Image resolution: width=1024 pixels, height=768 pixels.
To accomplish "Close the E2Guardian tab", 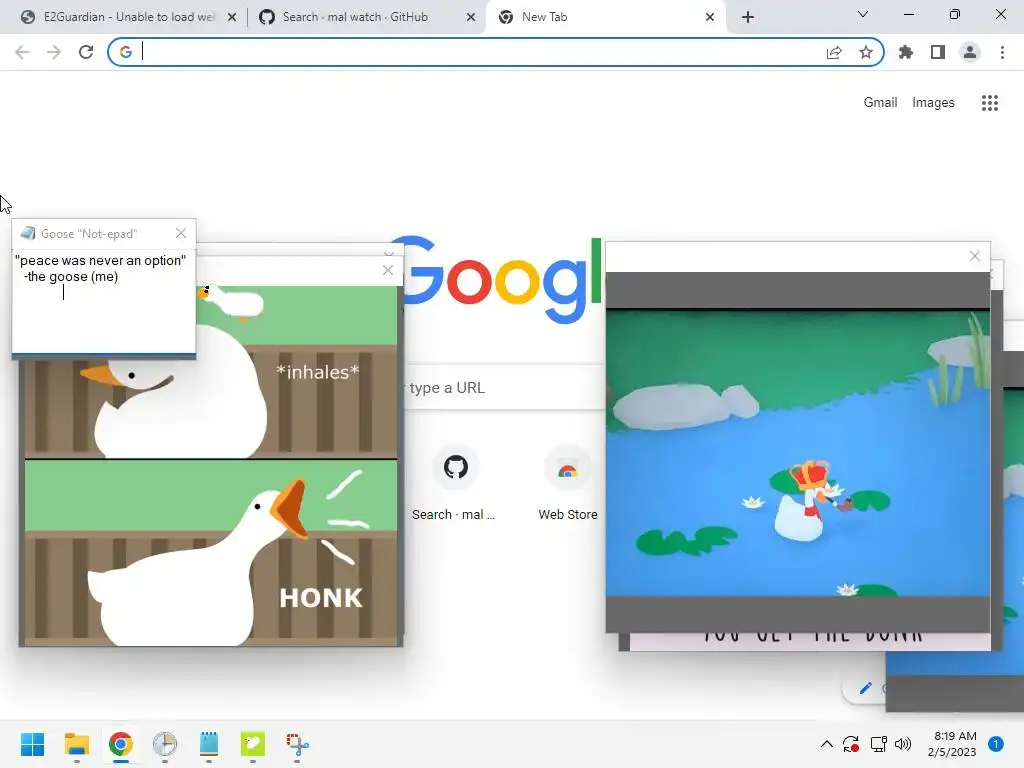I will [232, 17].
